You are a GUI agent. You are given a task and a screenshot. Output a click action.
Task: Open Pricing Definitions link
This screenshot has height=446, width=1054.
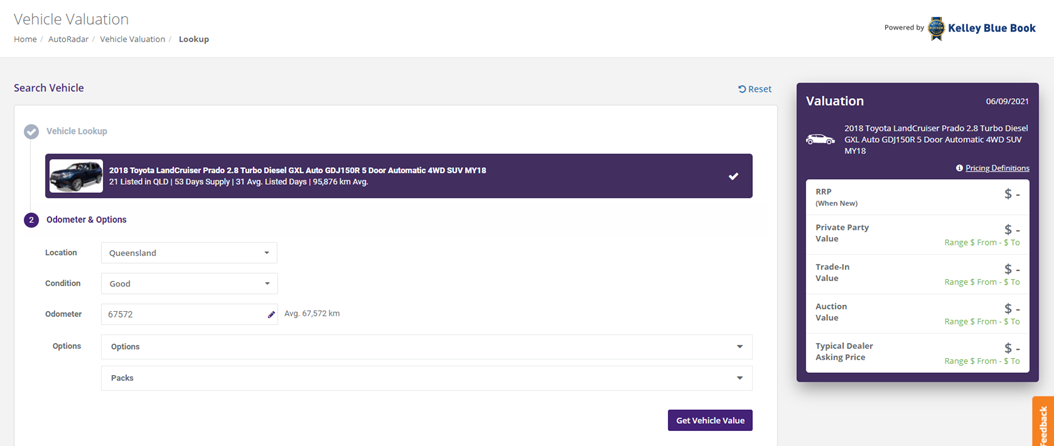(x=997, y=168)
